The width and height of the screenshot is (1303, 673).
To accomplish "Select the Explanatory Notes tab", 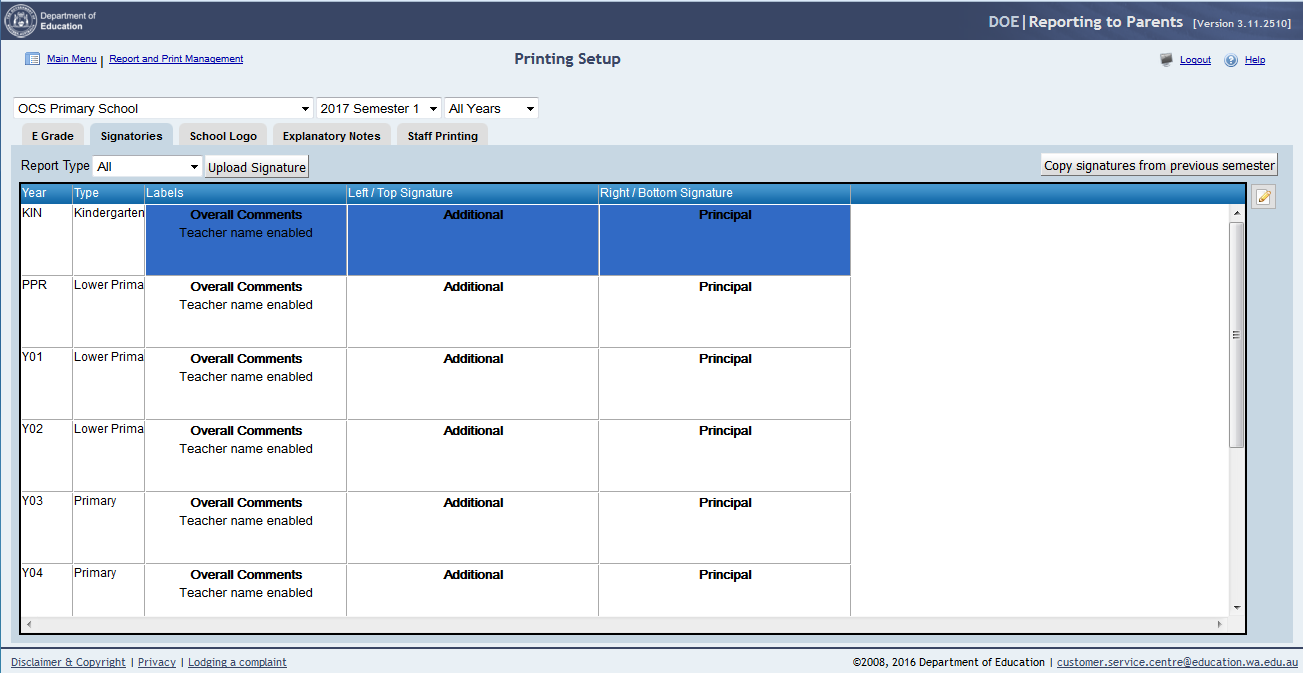I will pos(331,136).
